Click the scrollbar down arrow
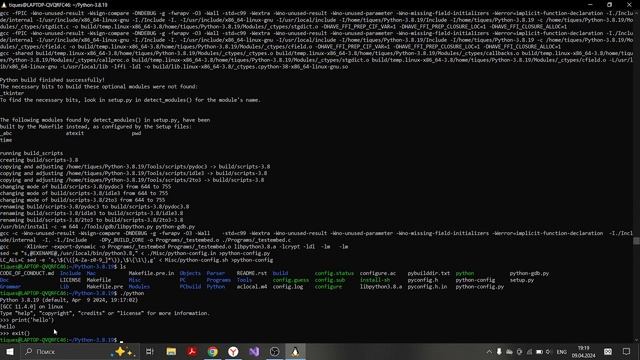640x360 pixels. coord(636,340)
